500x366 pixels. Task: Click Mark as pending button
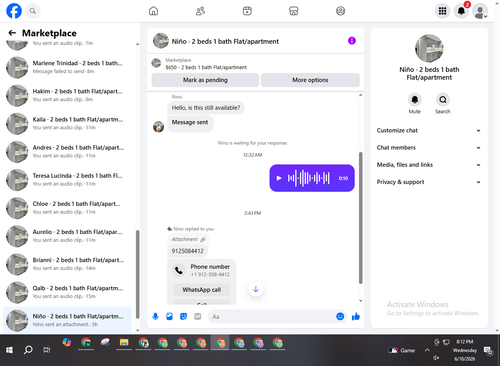pos(205,80)
